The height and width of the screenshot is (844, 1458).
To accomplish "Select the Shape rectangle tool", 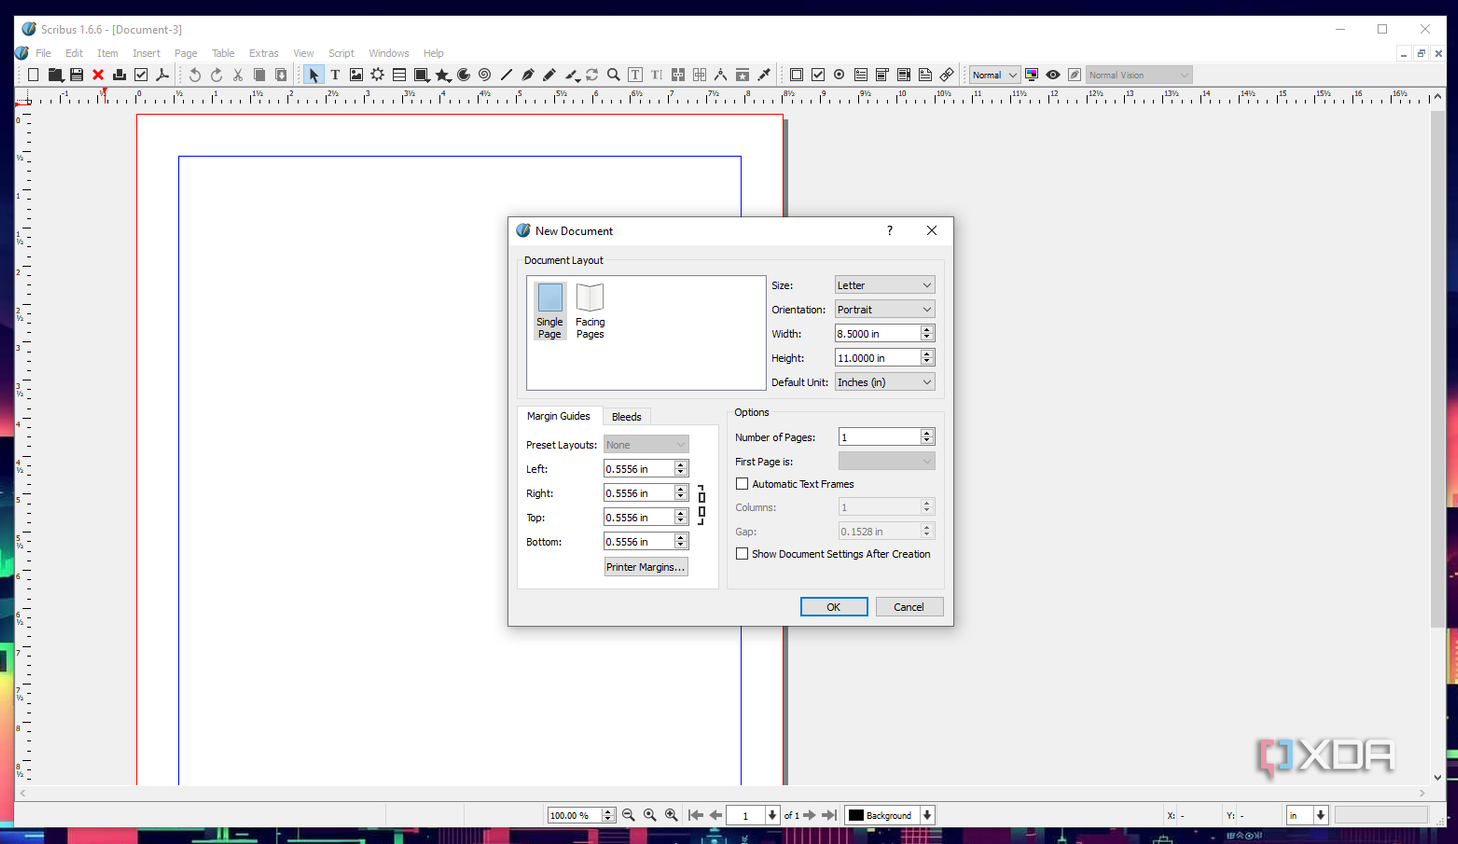I will [x=421, y=75].
